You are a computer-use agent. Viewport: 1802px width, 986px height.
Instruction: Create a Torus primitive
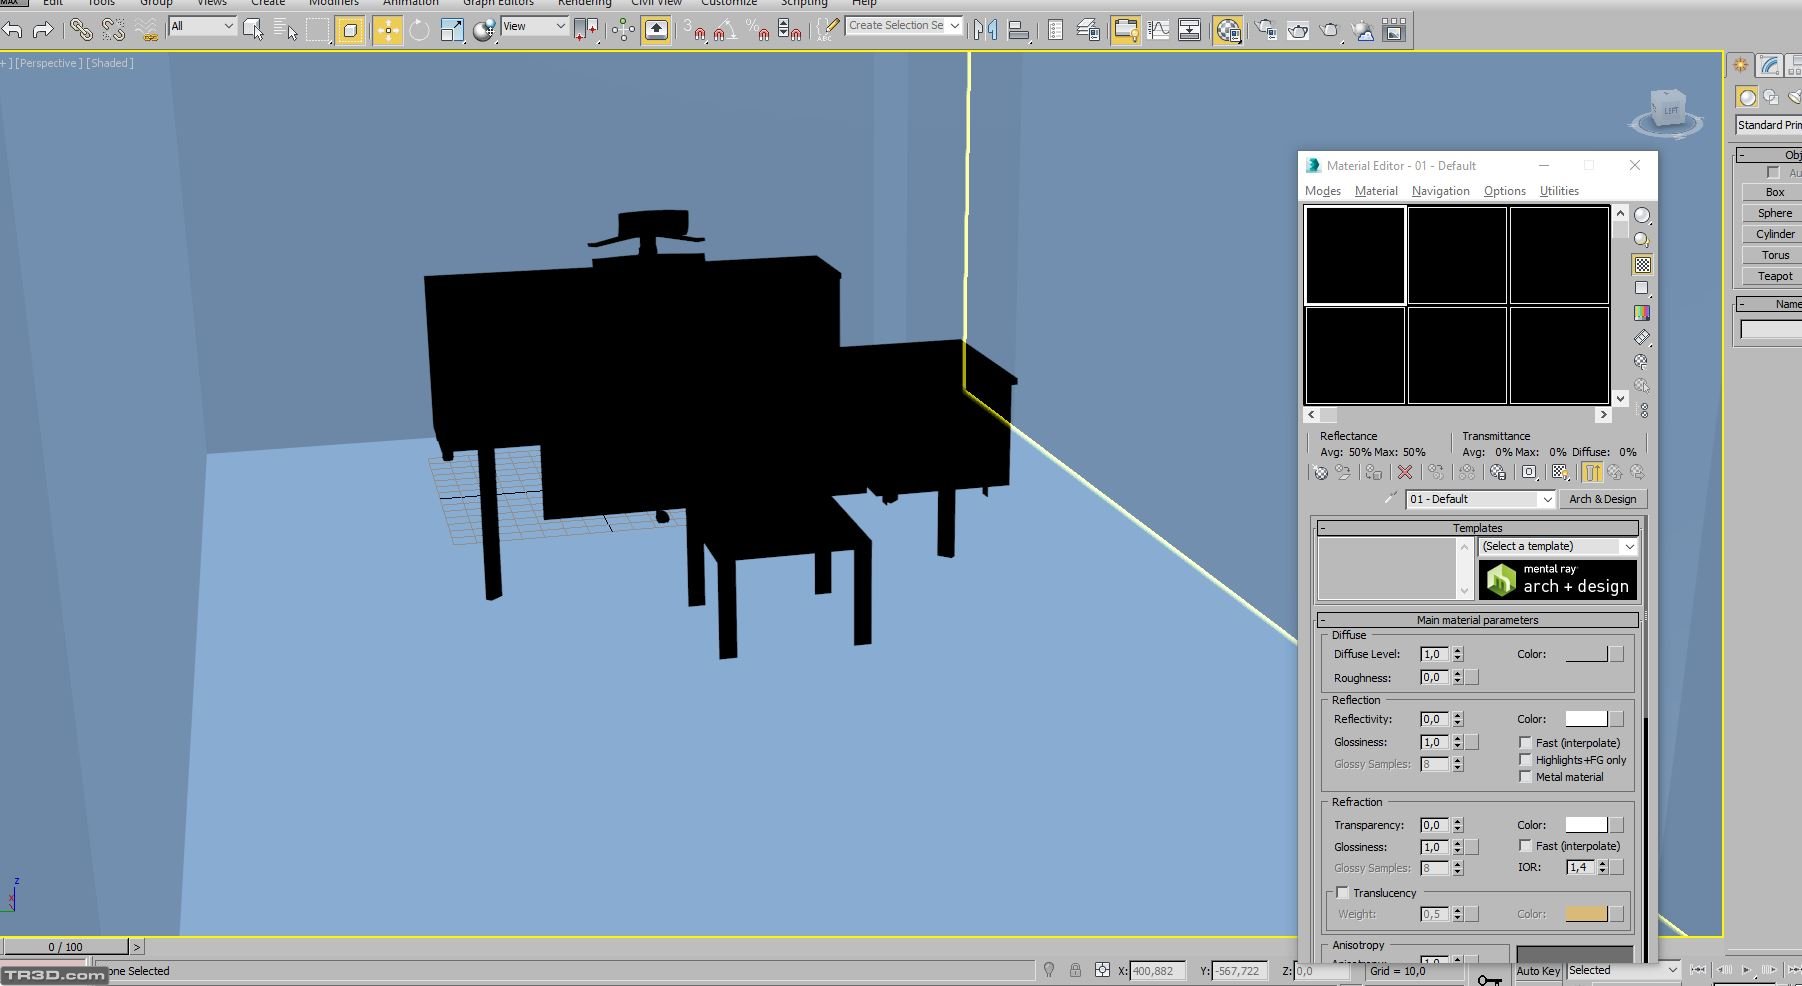(x=1775, y=255)
